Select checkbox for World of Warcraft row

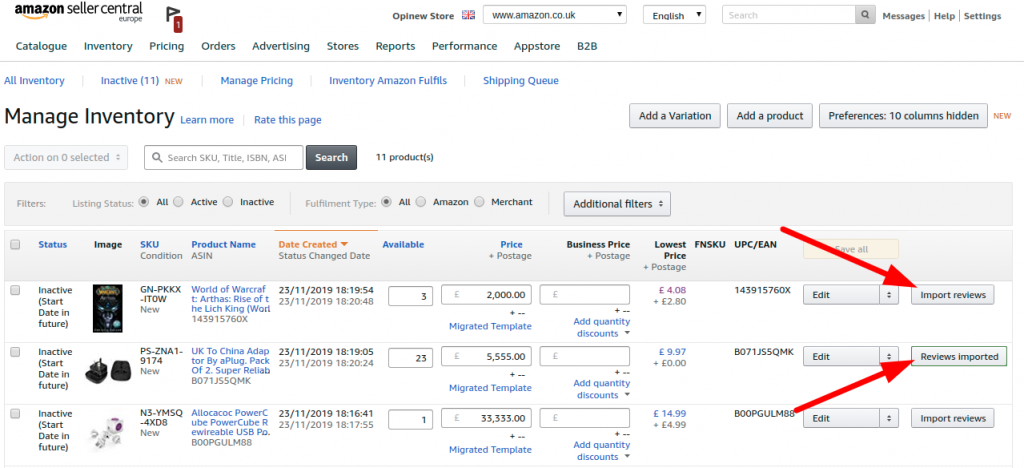coord(15,290)
